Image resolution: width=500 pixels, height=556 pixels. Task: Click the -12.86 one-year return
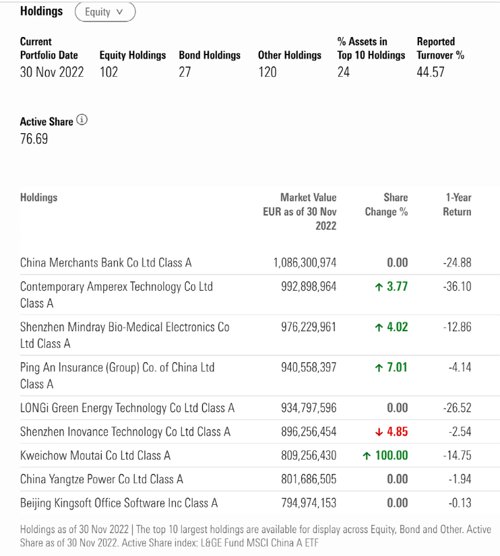tap(457, 327)
